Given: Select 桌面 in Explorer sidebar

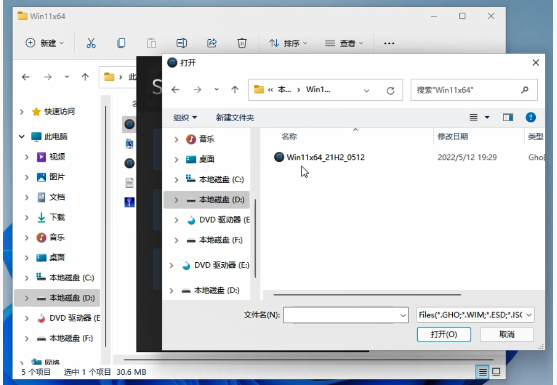Looking at the screenshot, I should (x=51, y=258).
